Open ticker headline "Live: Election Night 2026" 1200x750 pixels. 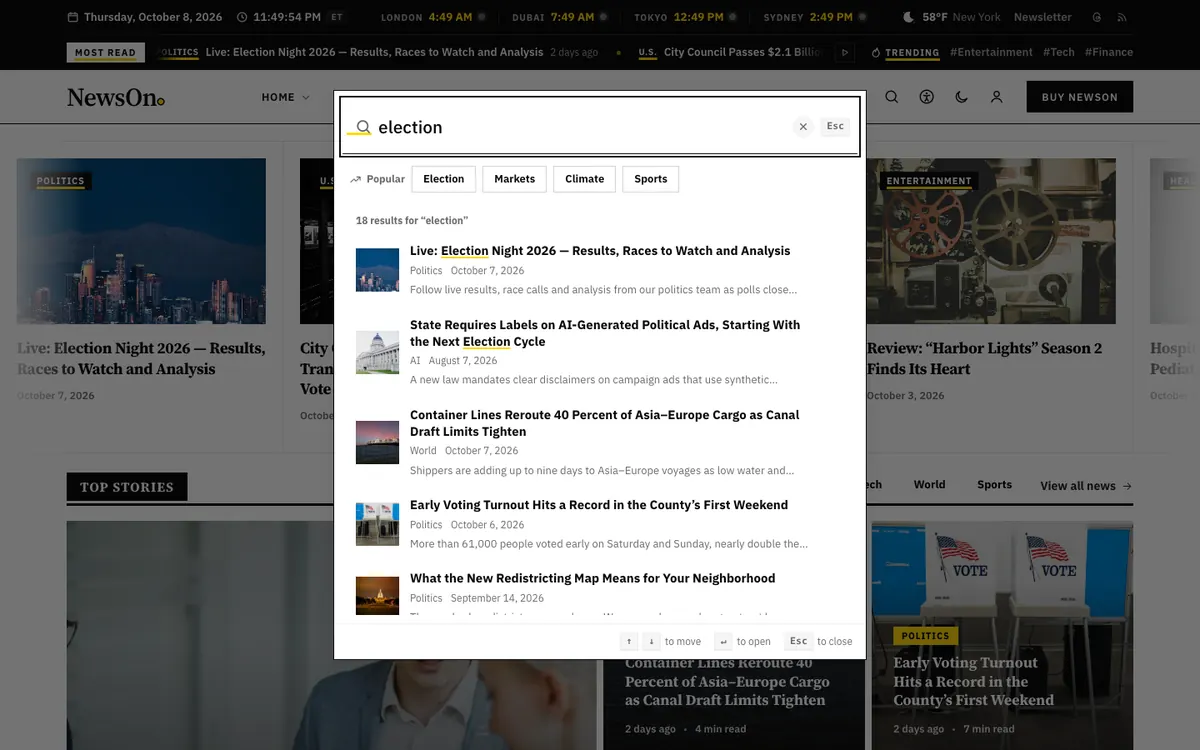(375, 52)
